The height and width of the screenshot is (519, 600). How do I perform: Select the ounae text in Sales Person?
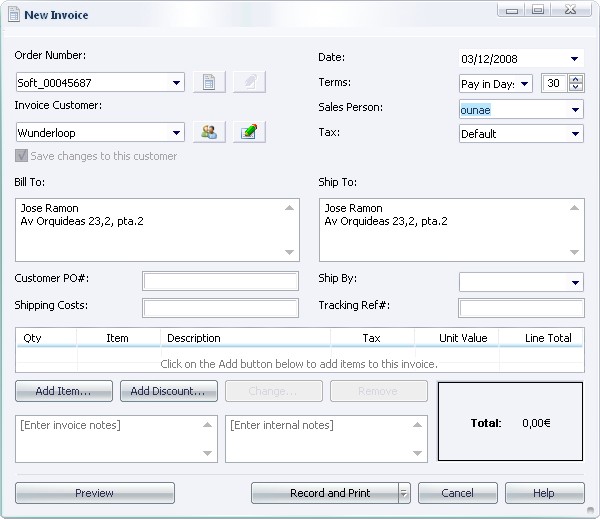pyautogui.click(x=475, y=110)
